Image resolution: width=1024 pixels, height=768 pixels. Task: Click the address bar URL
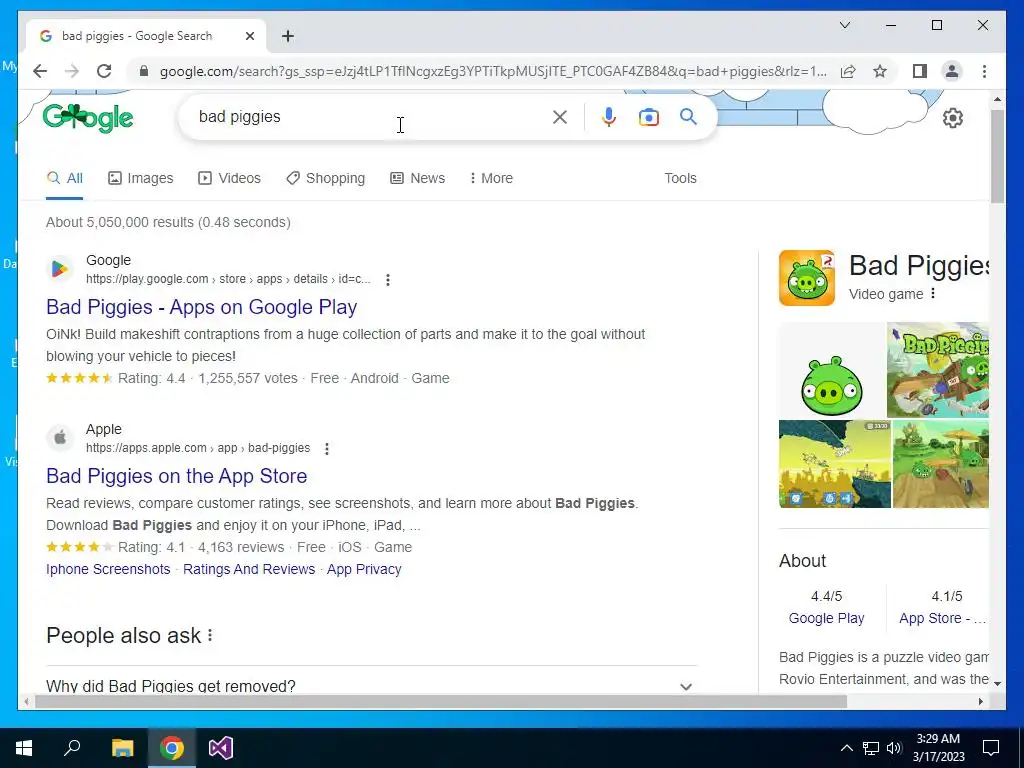click(493, 71)
